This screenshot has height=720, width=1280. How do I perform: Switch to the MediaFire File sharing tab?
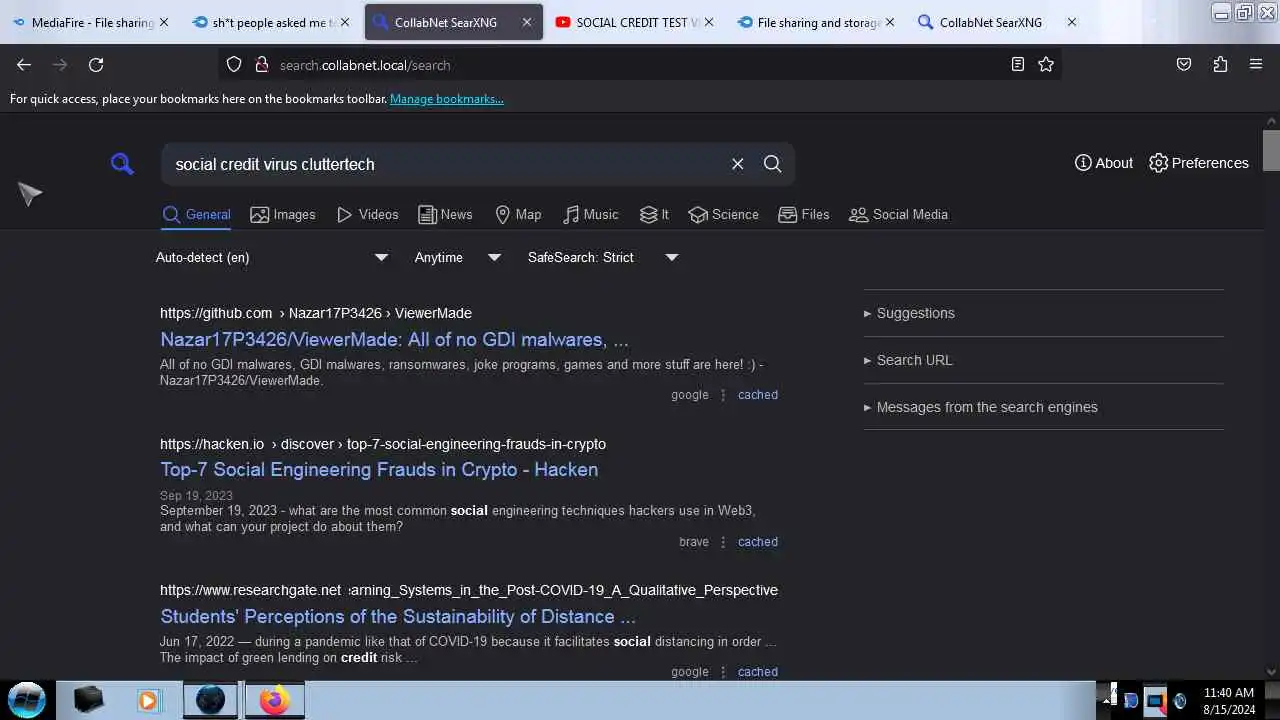point(91,22)
